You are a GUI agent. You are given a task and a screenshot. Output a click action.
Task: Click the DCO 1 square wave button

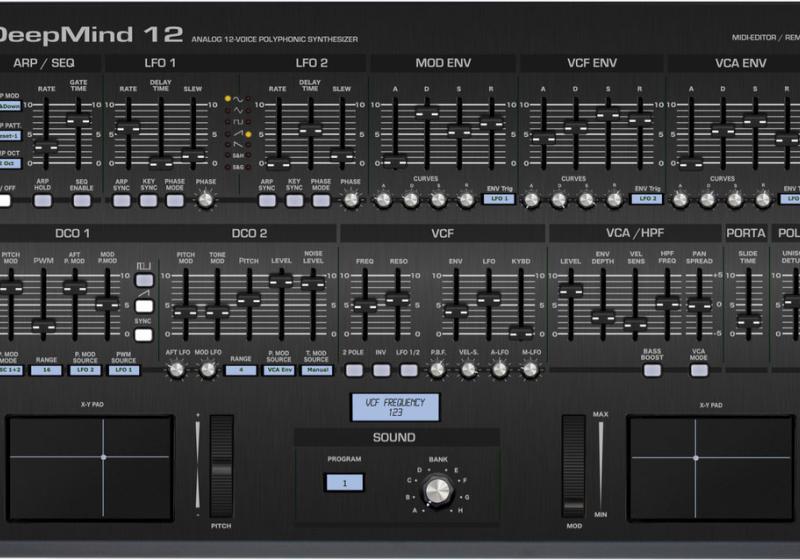144,280
